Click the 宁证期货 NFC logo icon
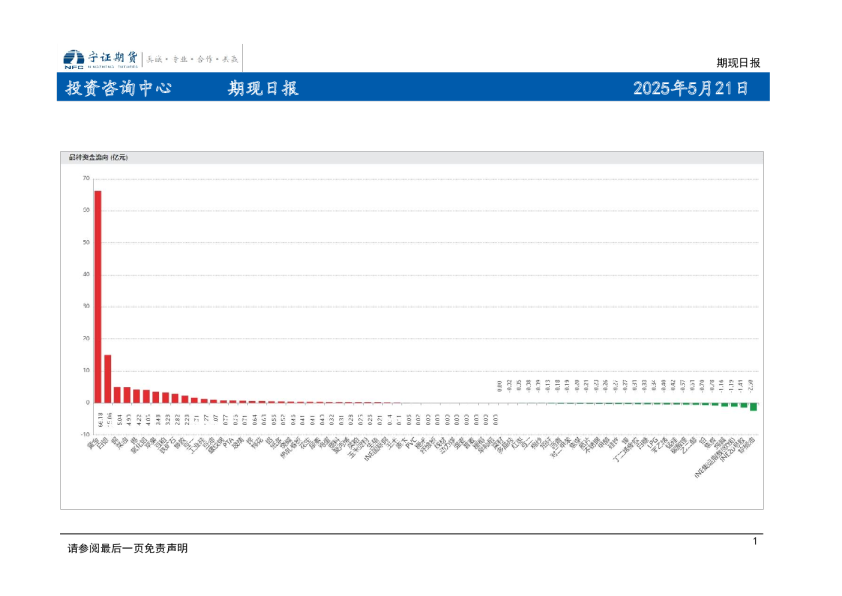The width and height of the screenshot is (842, 596). [73, 59]
